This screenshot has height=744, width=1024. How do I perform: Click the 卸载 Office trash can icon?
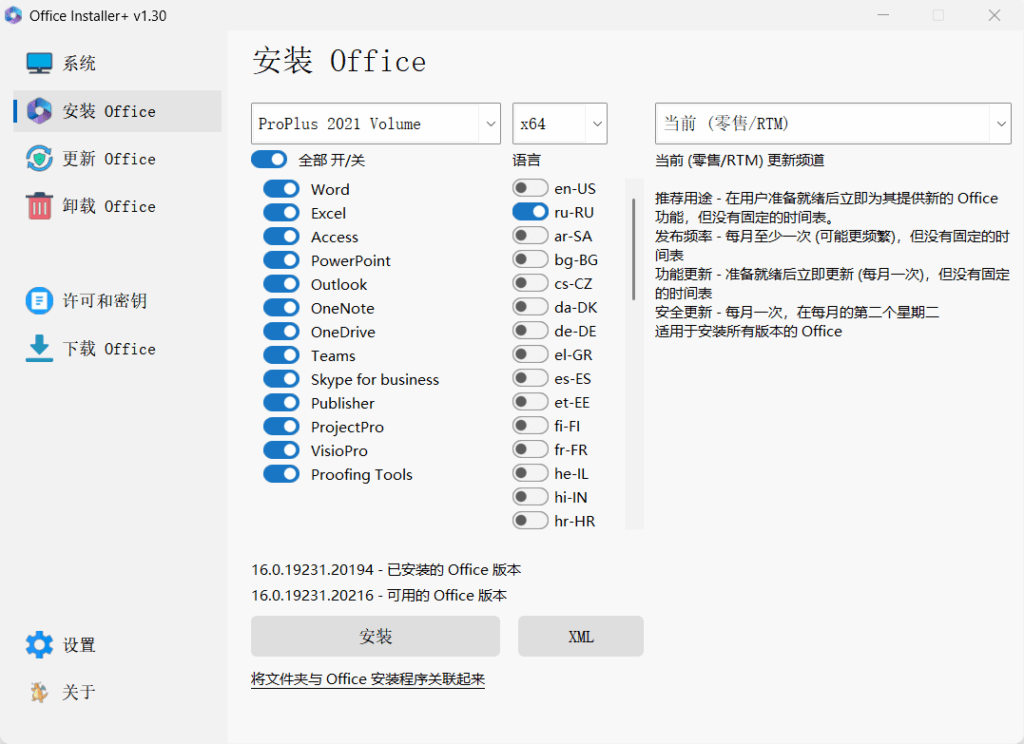tap(37, 206)
